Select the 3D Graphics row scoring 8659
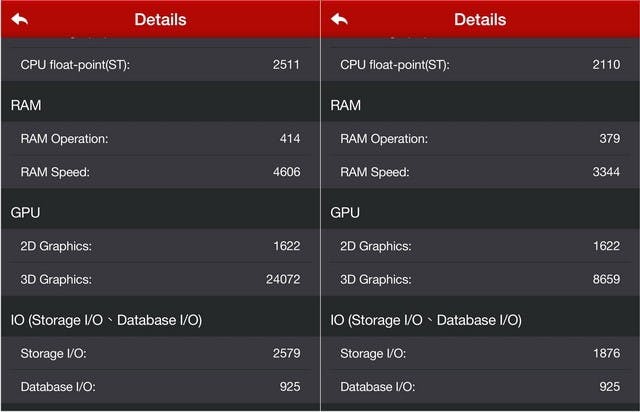 [480, 279]
